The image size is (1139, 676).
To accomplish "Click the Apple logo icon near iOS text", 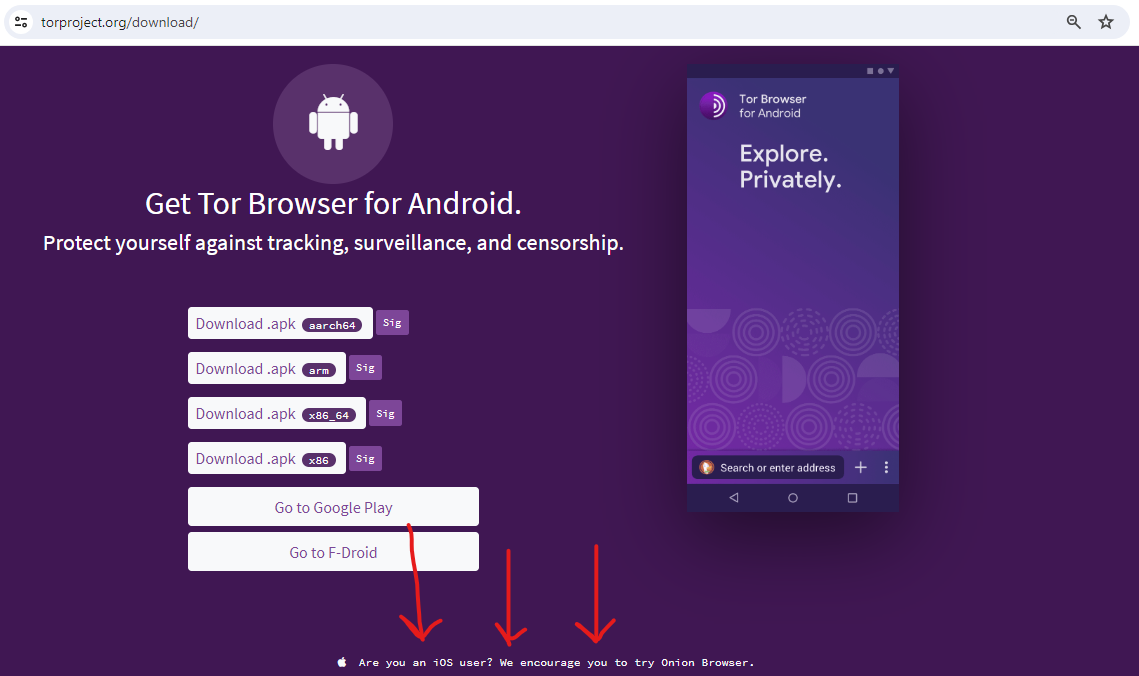I will point(342,661).
